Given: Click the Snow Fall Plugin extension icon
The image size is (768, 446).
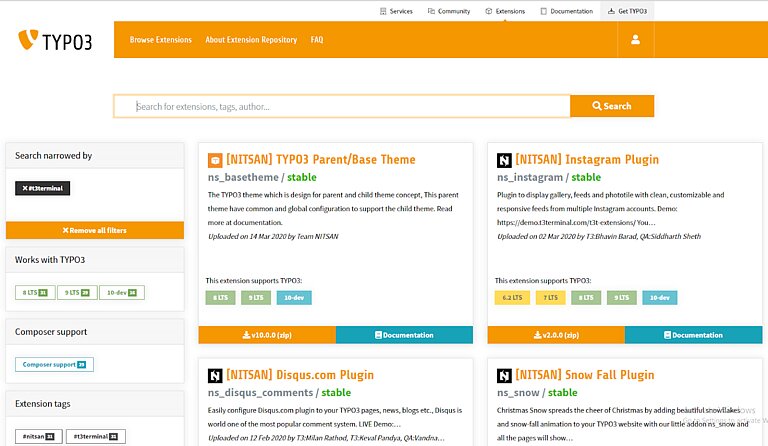Looking at the screenshot, I should click(505, 376).
